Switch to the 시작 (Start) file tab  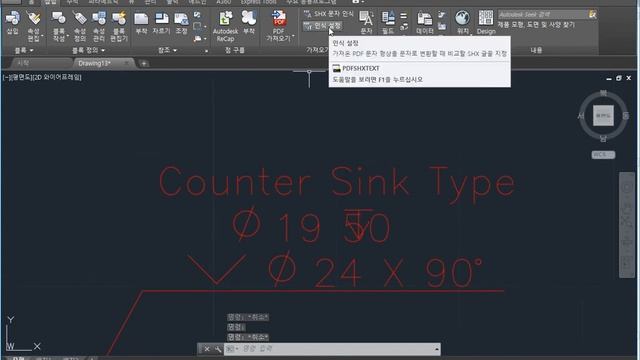tap(23, 63)
